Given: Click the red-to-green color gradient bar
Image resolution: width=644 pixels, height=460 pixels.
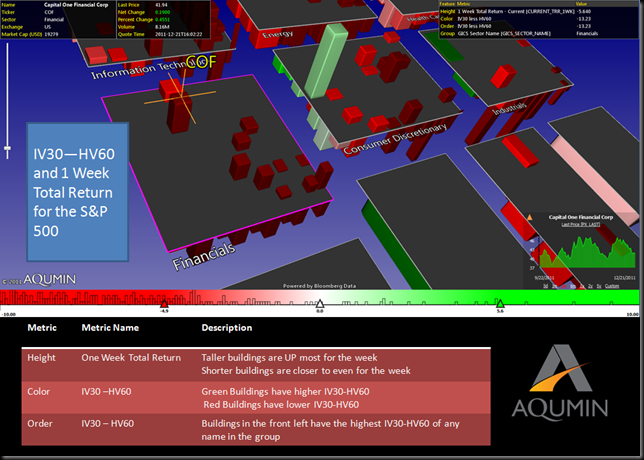Looking at the screenshot, I should coord(320,297).
